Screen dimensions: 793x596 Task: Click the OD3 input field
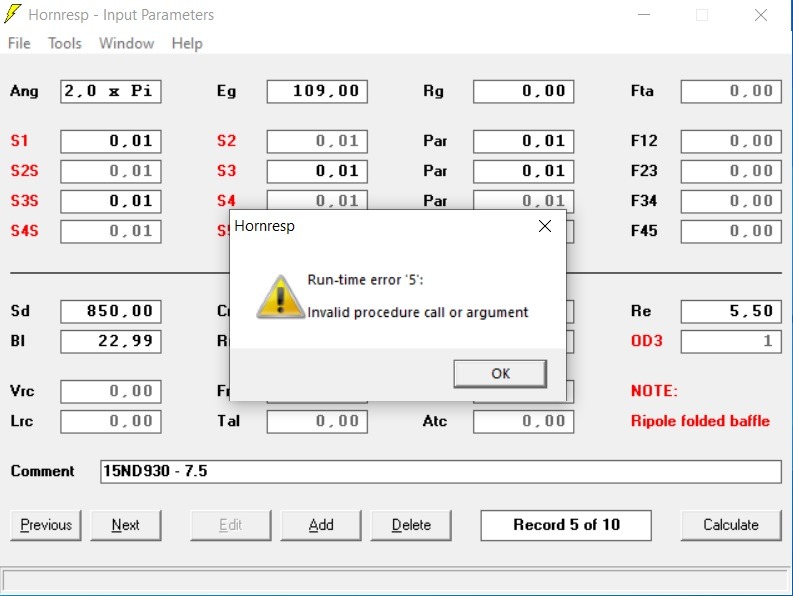pos(731,342)
